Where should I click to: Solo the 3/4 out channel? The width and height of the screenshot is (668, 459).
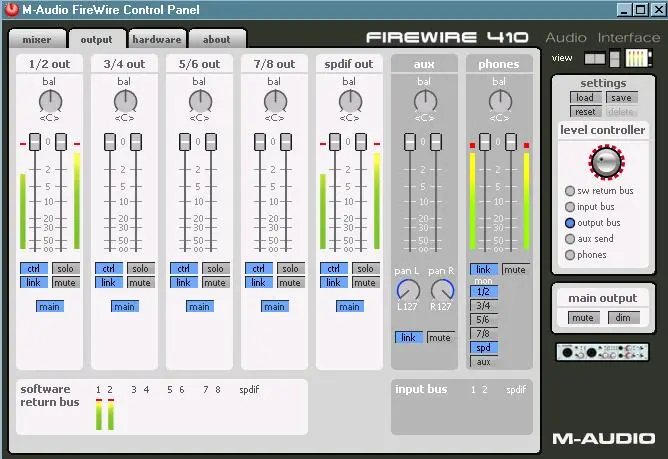tap(141, 268)
